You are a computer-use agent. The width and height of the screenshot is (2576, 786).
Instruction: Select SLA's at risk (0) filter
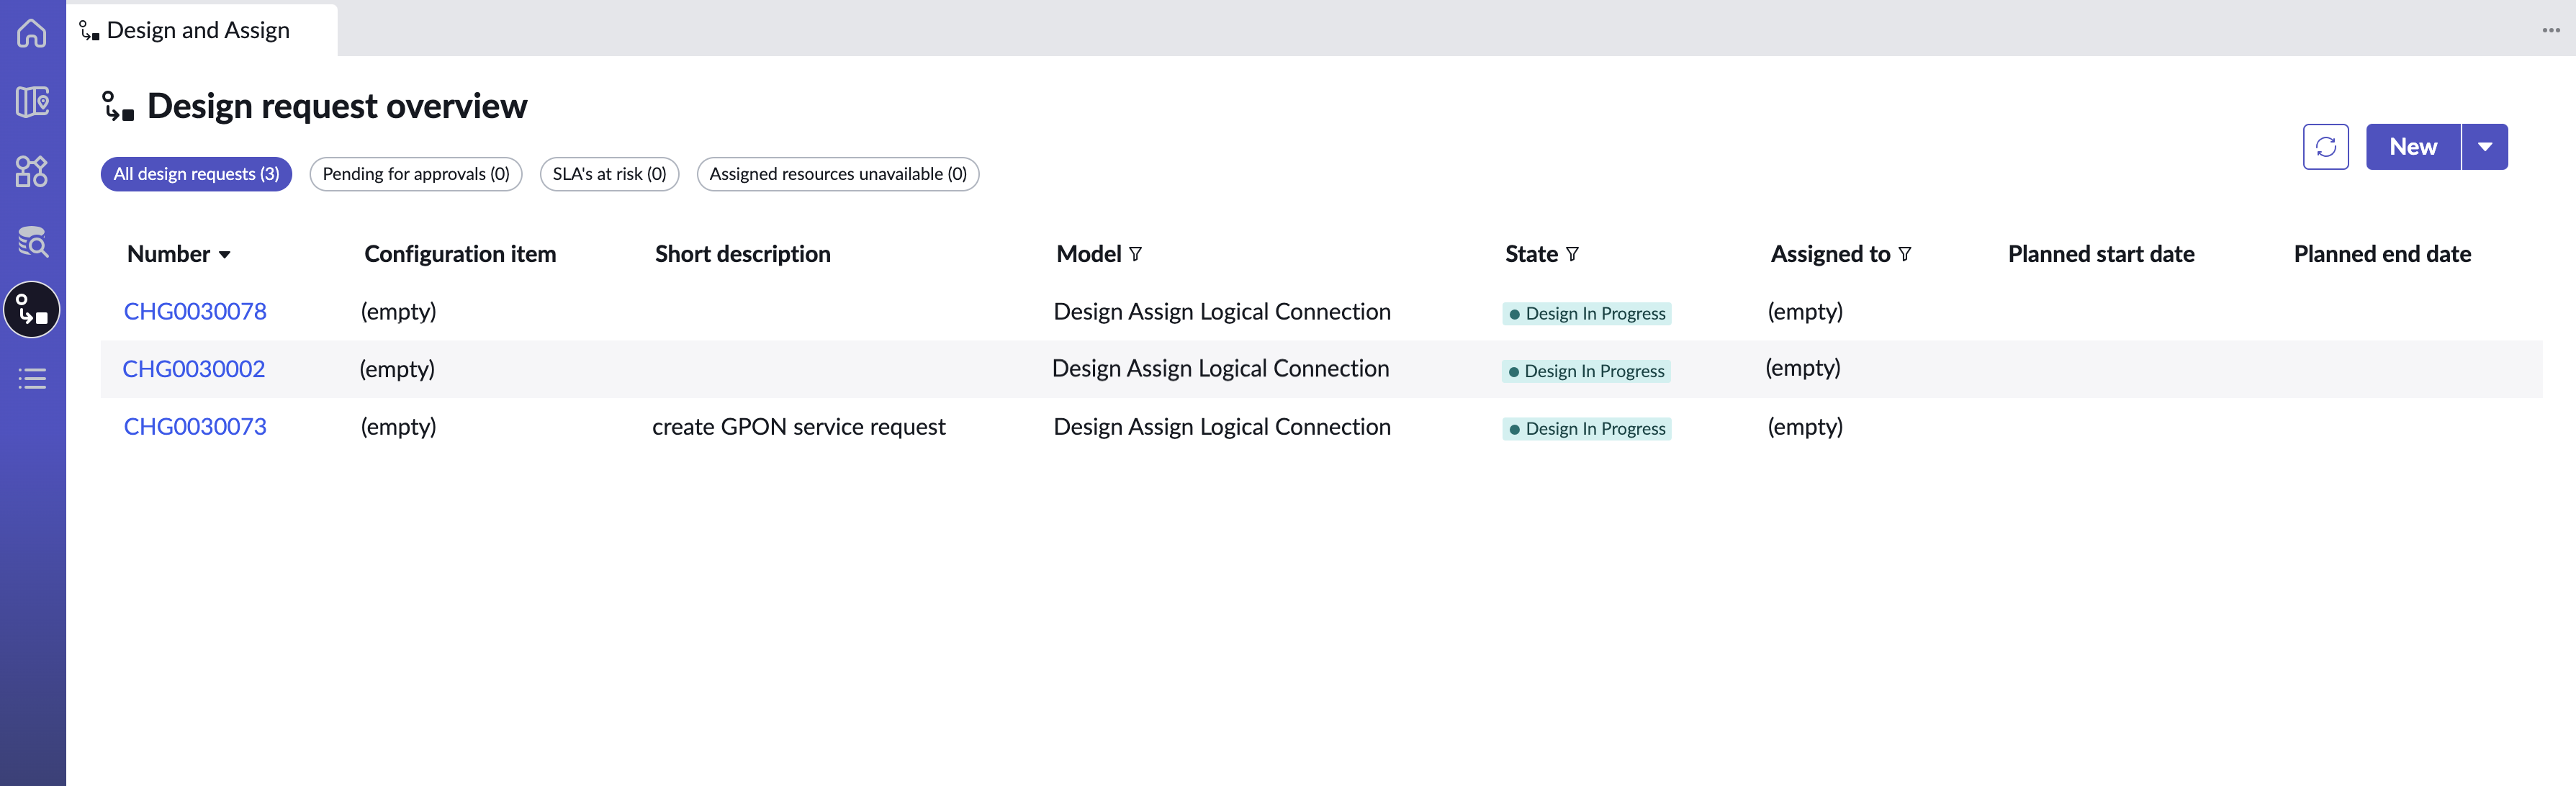coord(609,174)
